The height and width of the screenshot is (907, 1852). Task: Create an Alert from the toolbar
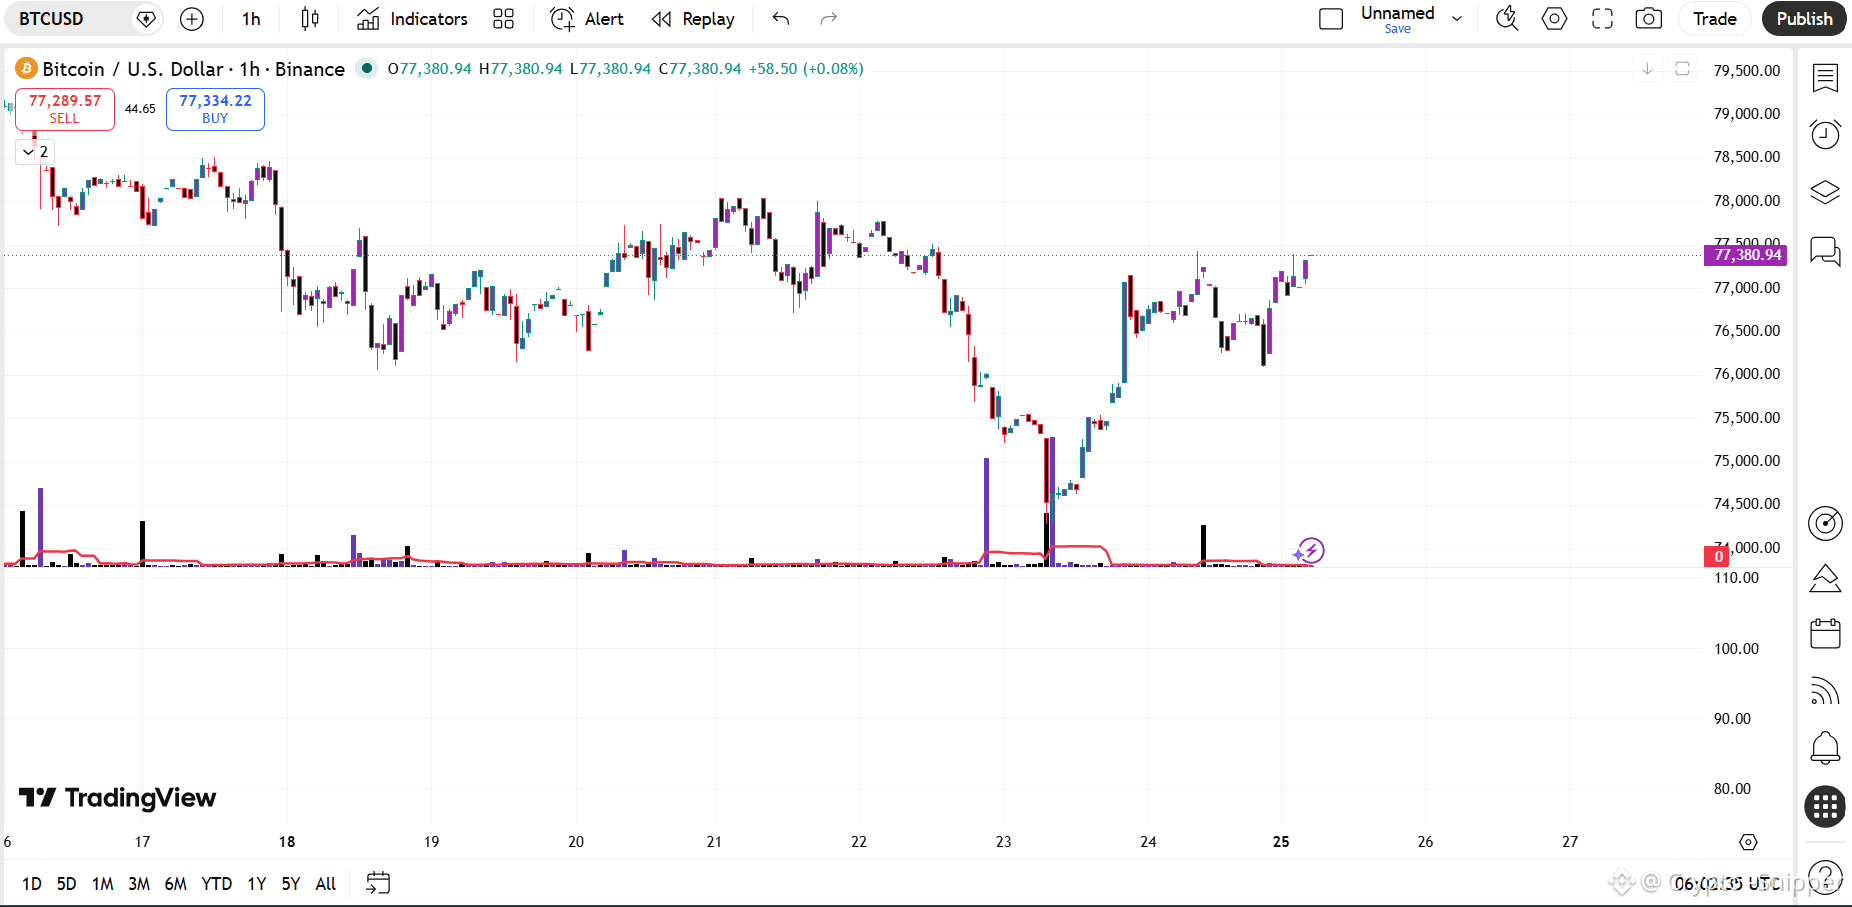pyautogui.click(x=587, y=19)
